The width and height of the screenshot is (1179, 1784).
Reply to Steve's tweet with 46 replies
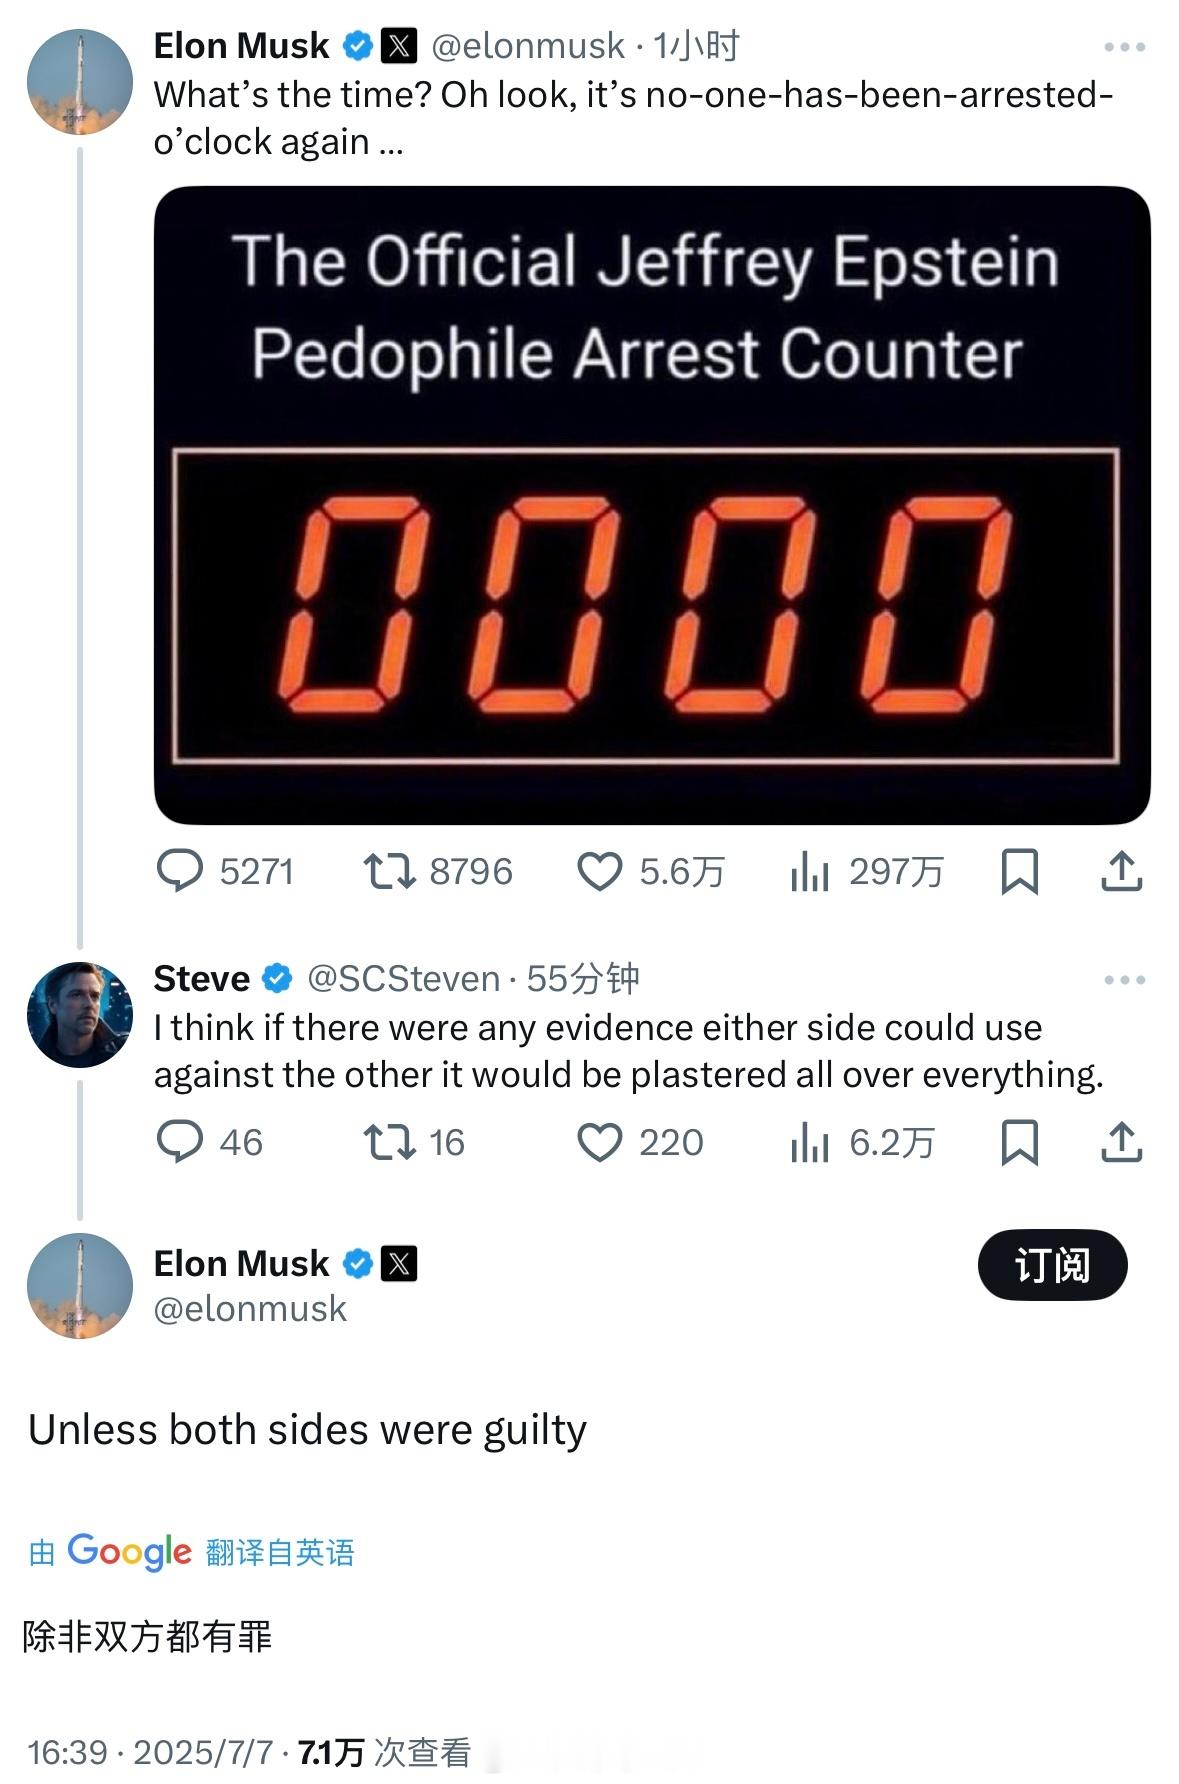click(210, 1142)
